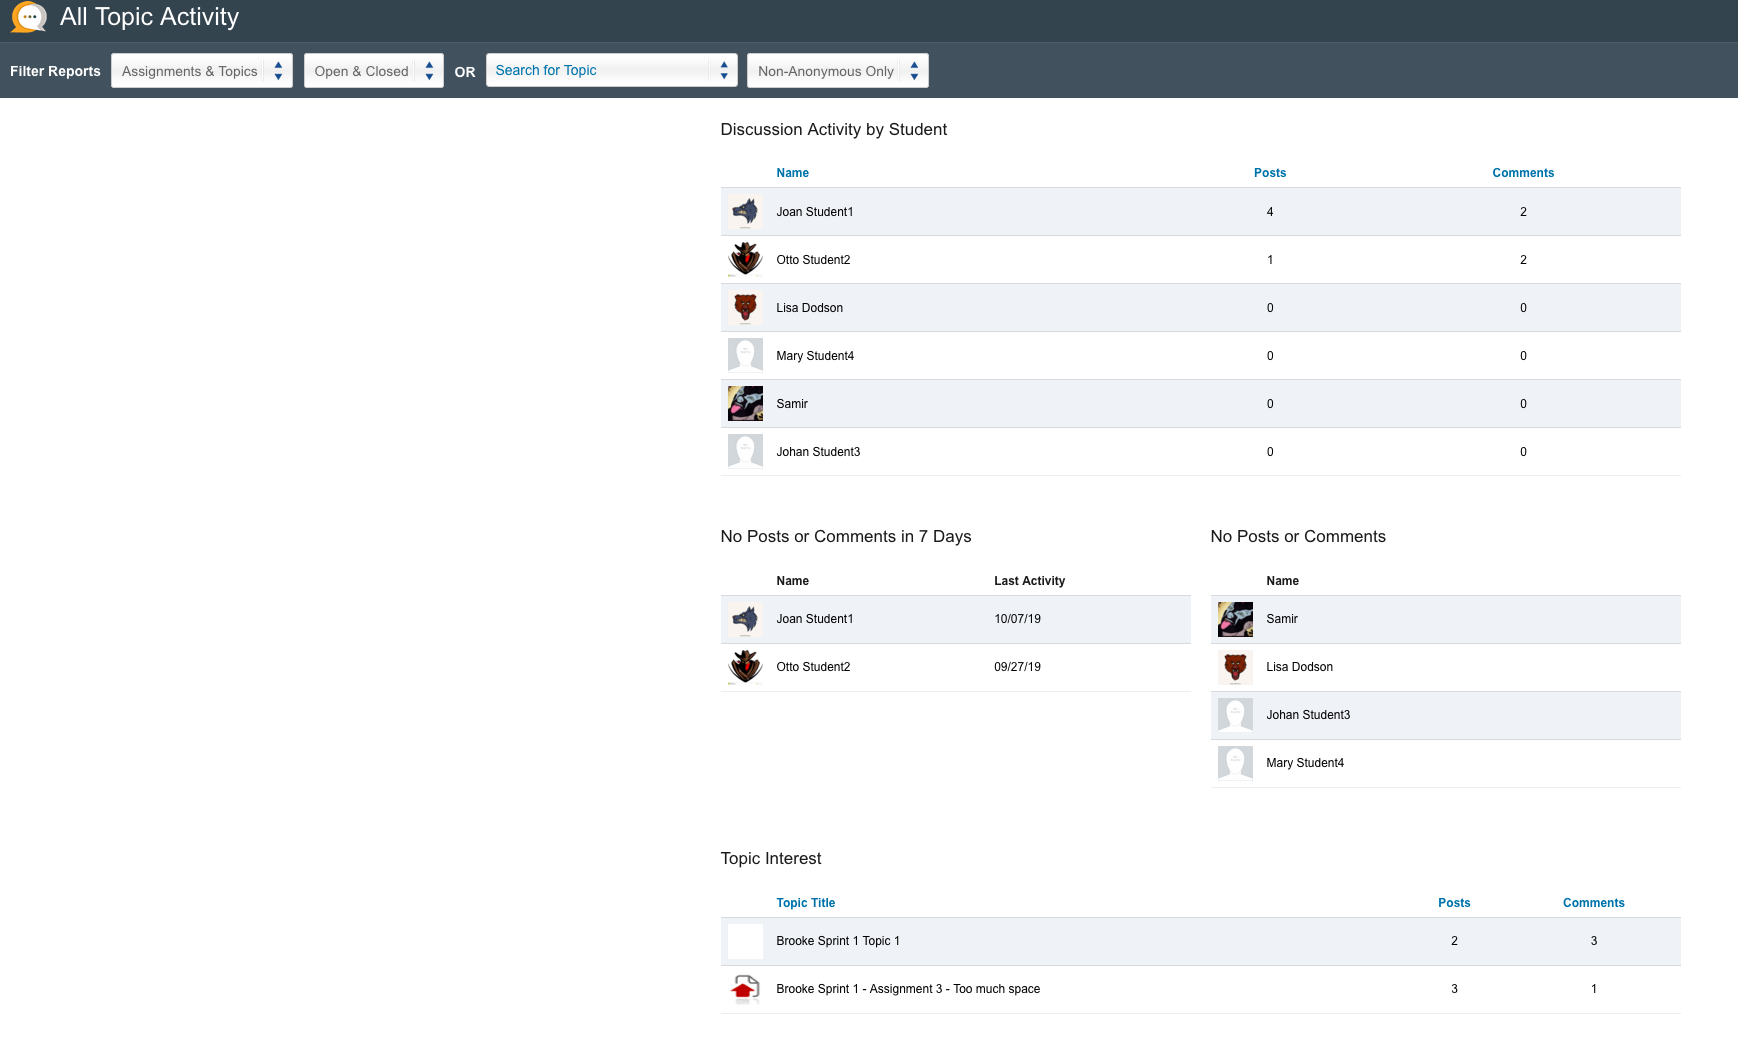Sort Topic Interest by Comments header
Viewport: 1738px width, 1057px height.
1593,903
